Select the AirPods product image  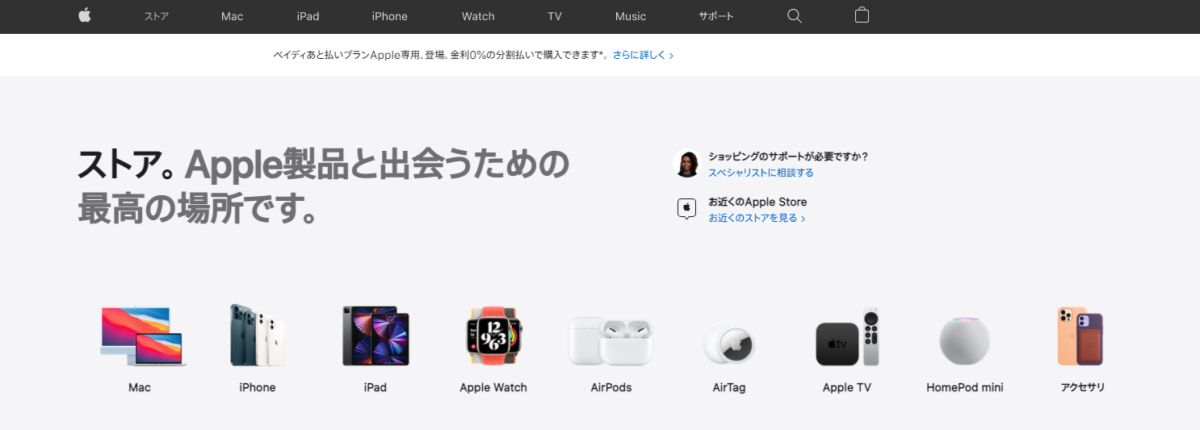[611, 340]
